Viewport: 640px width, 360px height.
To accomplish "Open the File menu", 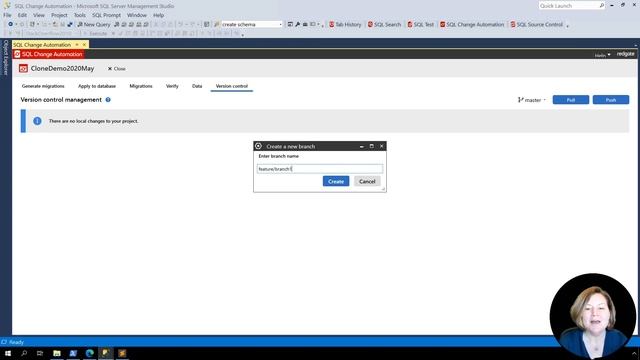I will click(x=7, y=15).
